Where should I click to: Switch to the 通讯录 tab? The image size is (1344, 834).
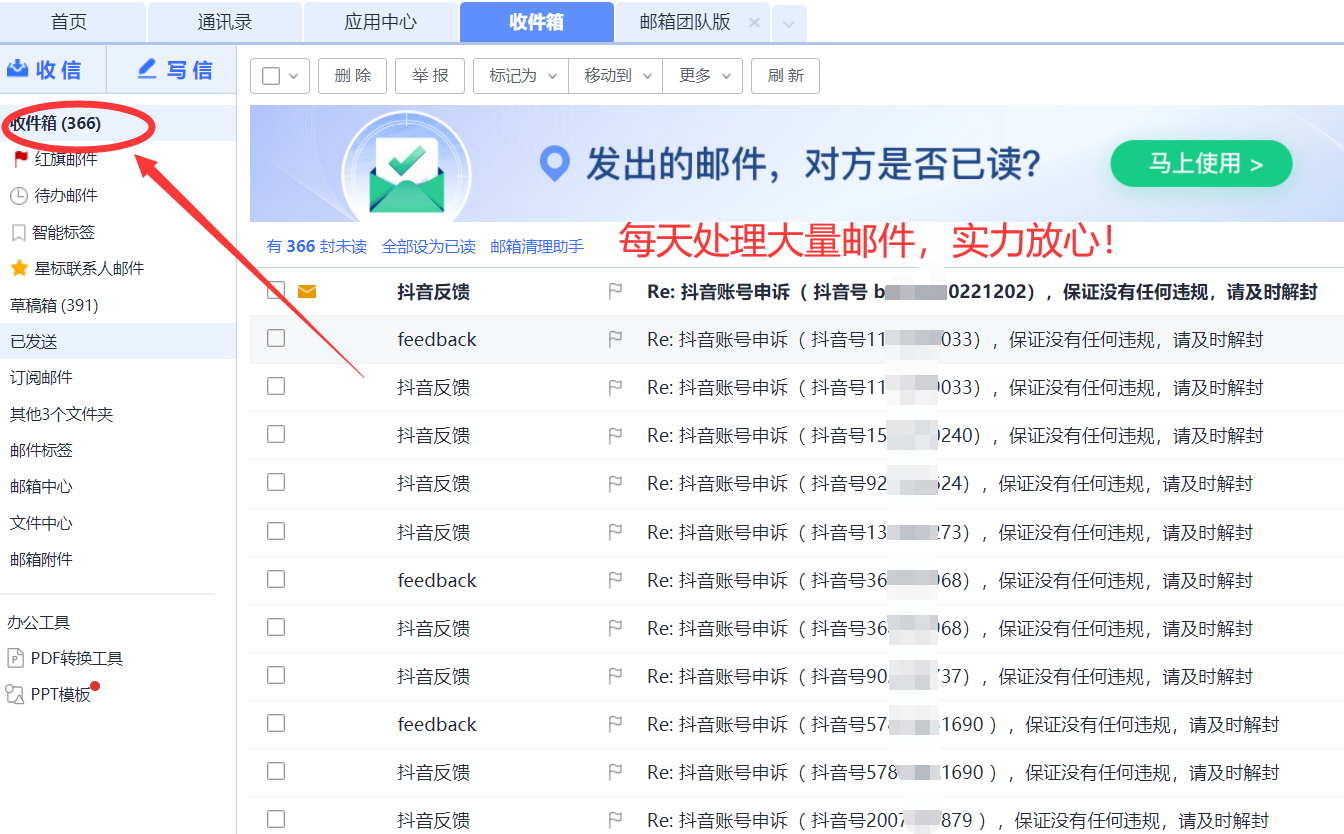(225, 22)
